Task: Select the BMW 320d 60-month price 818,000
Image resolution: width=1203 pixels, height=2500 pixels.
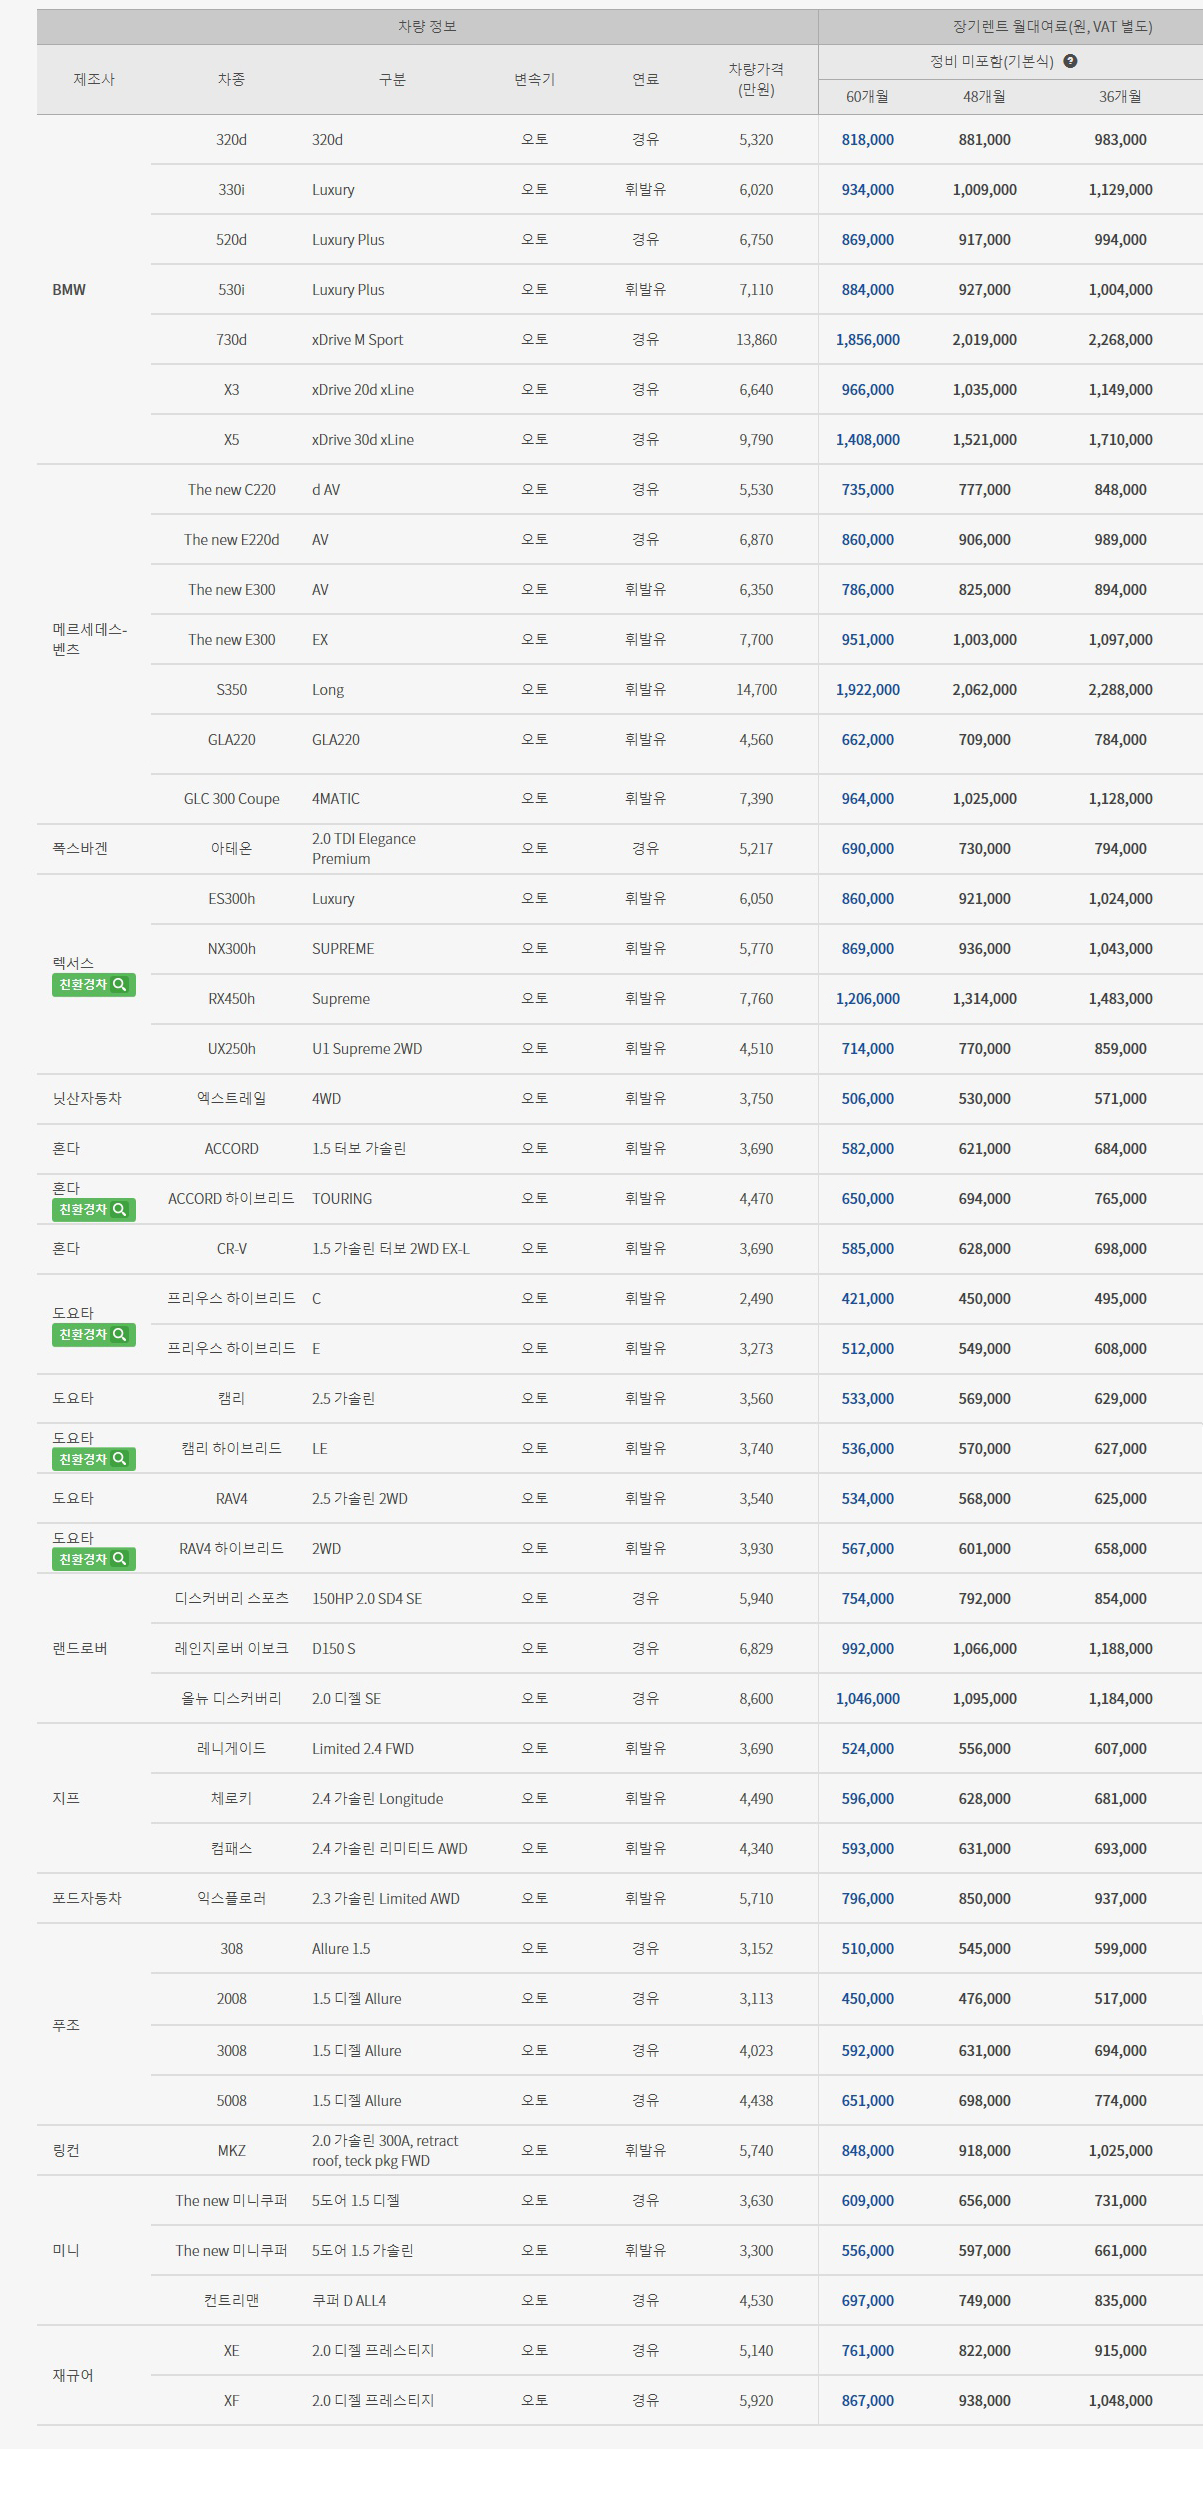Action: 867,140
